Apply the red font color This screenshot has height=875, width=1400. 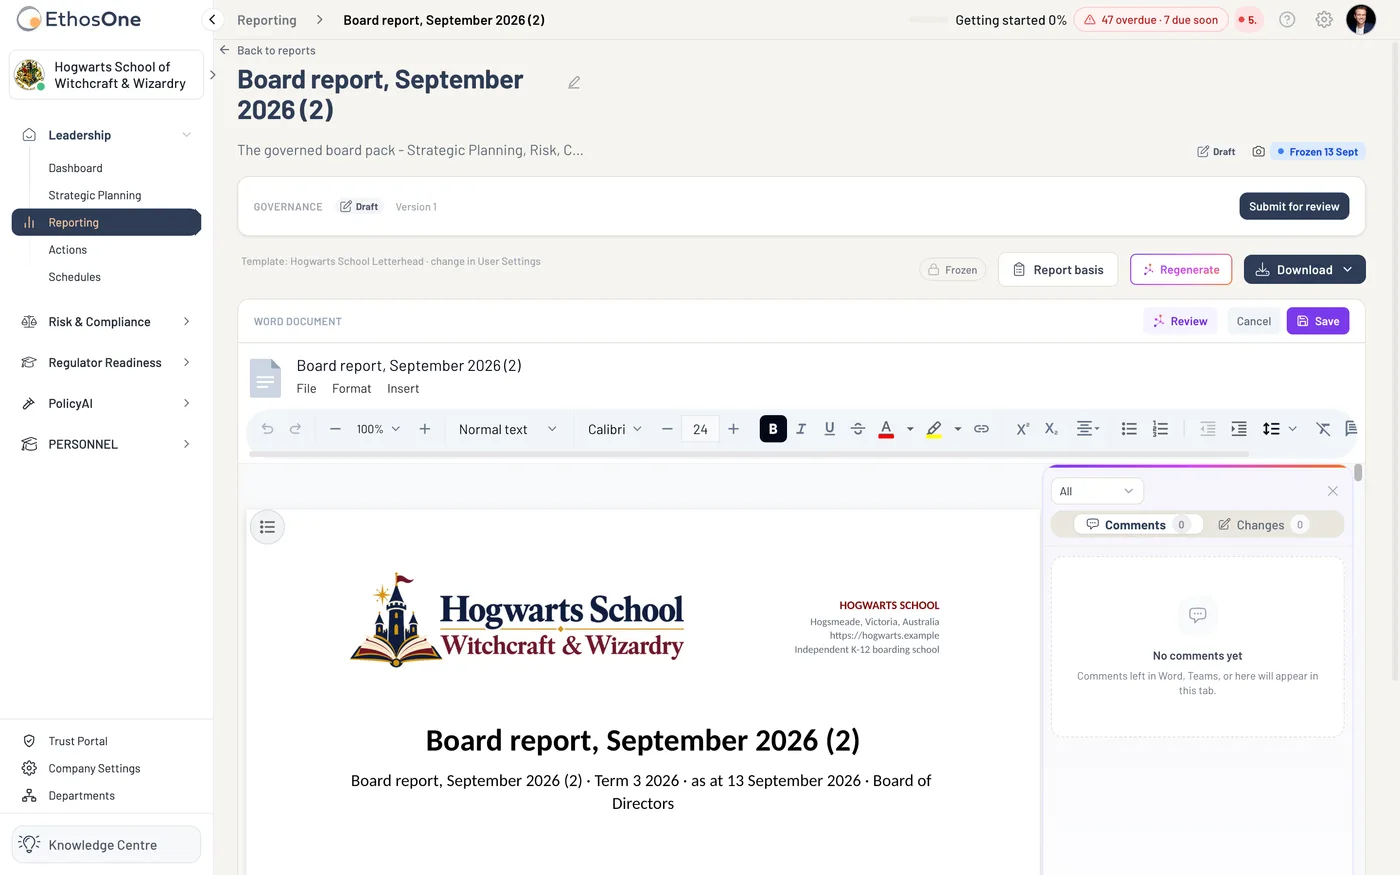(x=886, y=429)
